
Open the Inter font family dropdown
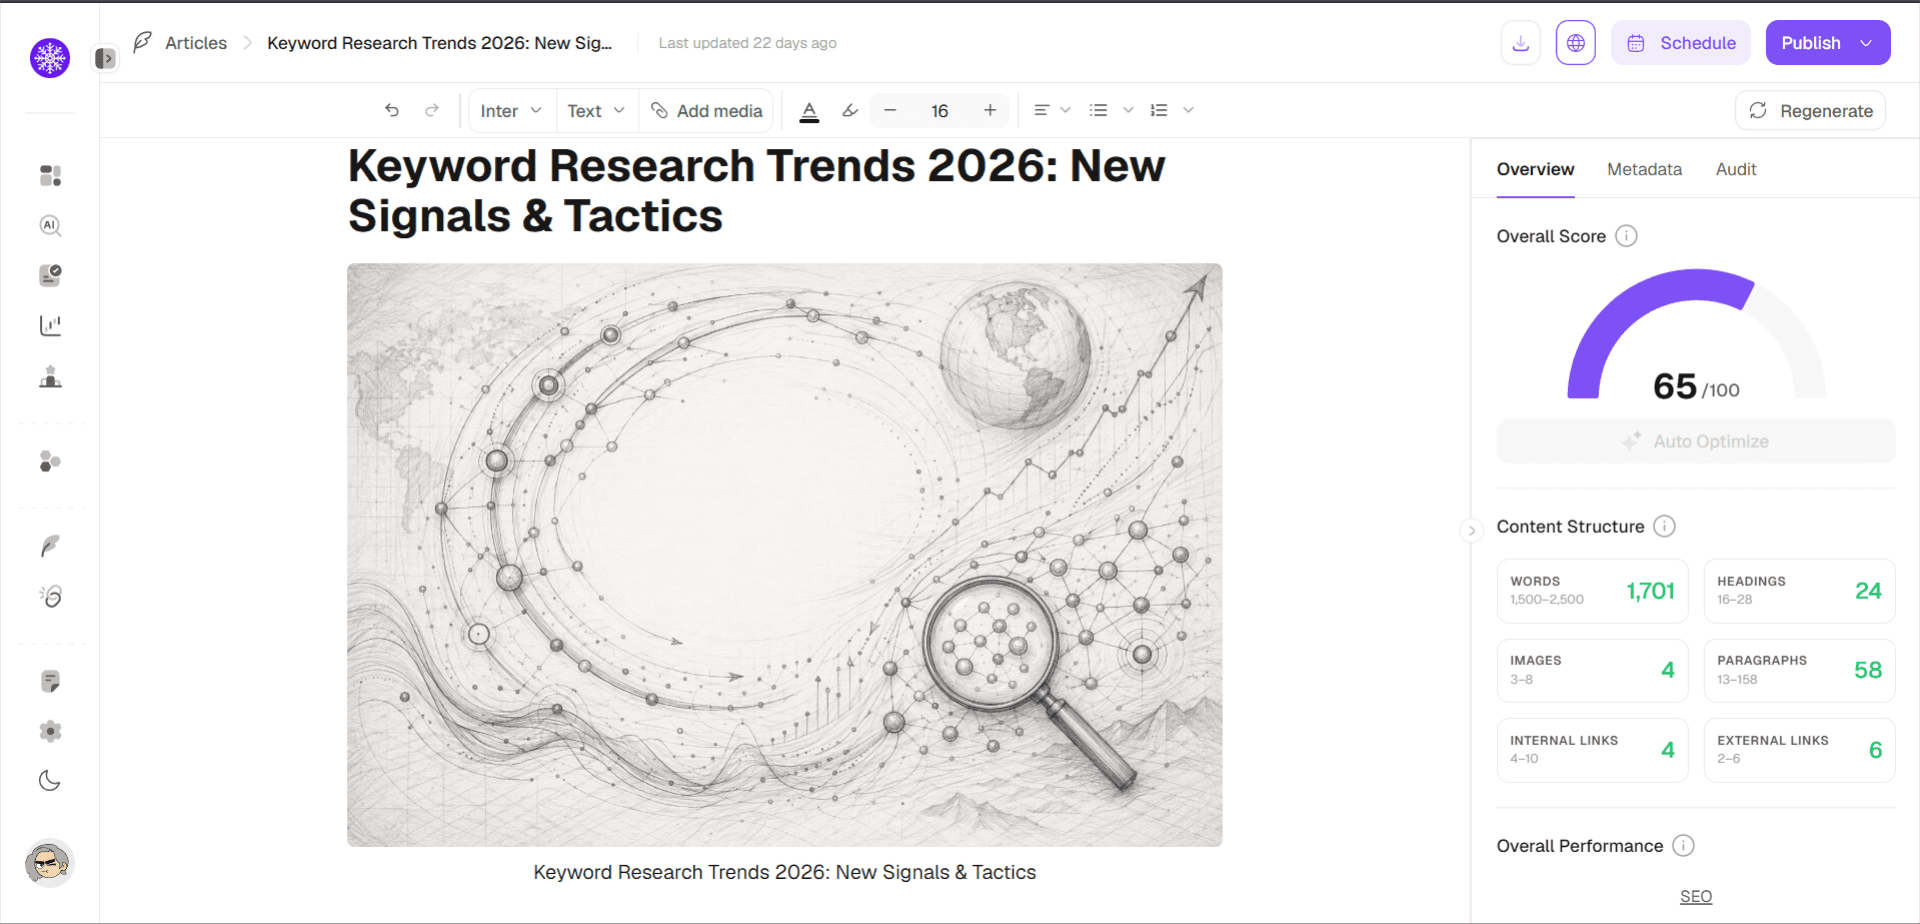(x=511, y=111)
